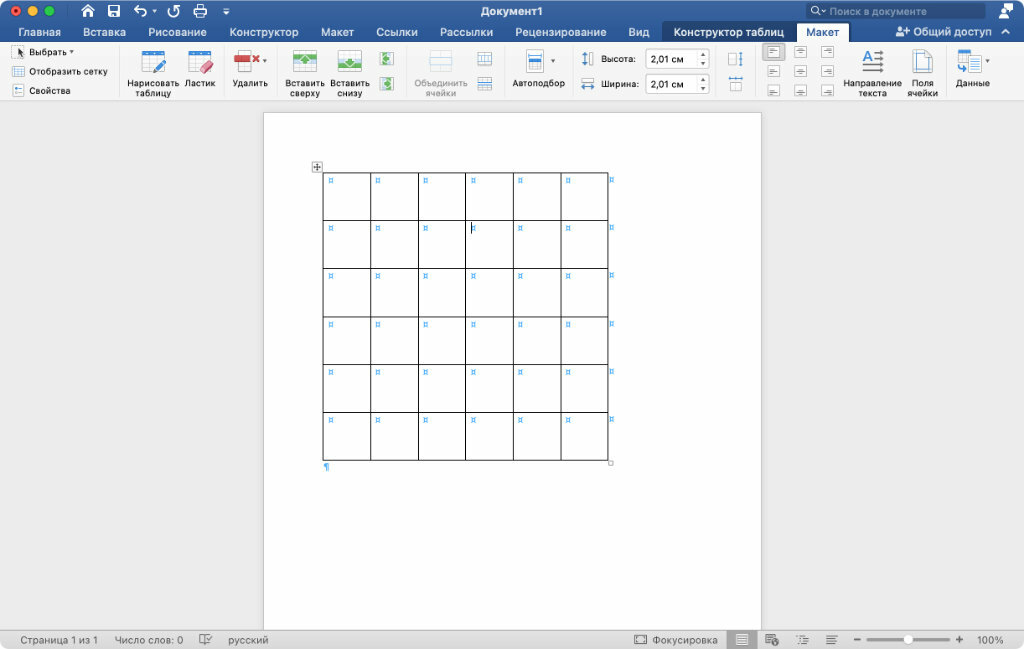Screen dimensions: 1024x649
Task: Click the Общий доступ share button
Action: [x=944, y=32]
